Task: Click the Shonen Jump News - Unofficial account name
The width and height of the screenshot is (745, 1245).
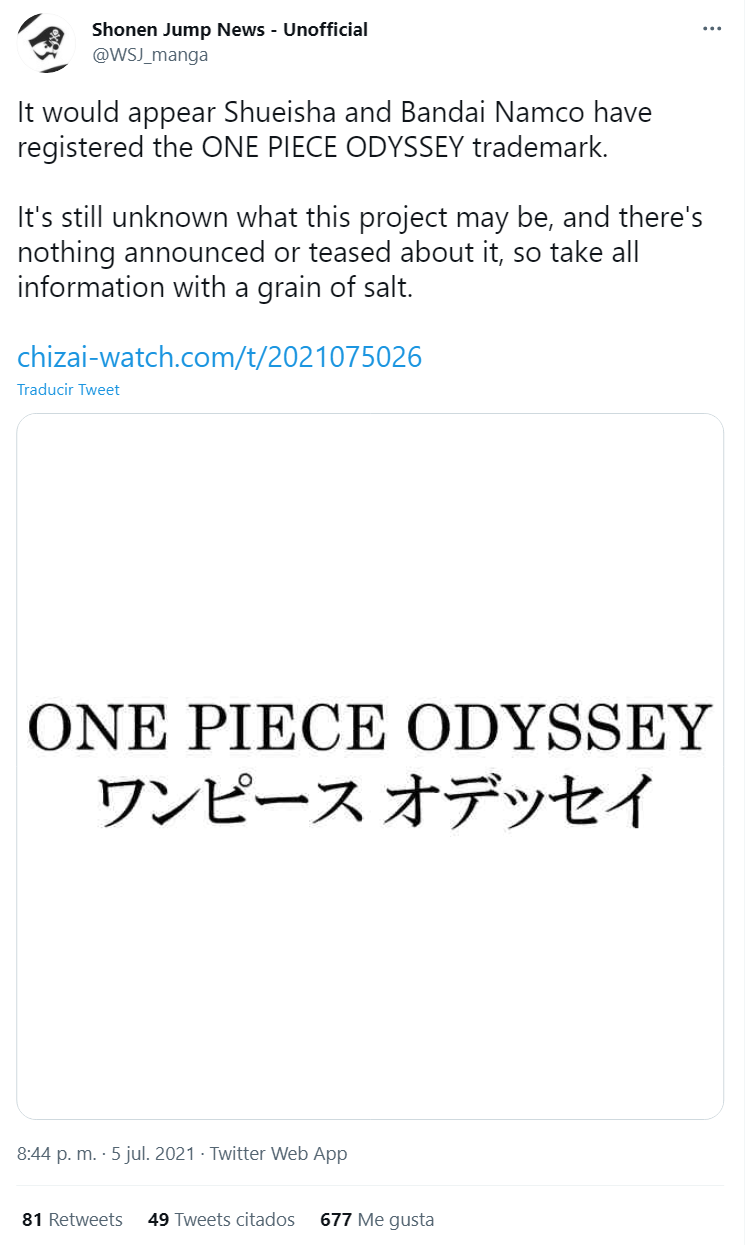Action: [x=230, y=29]
